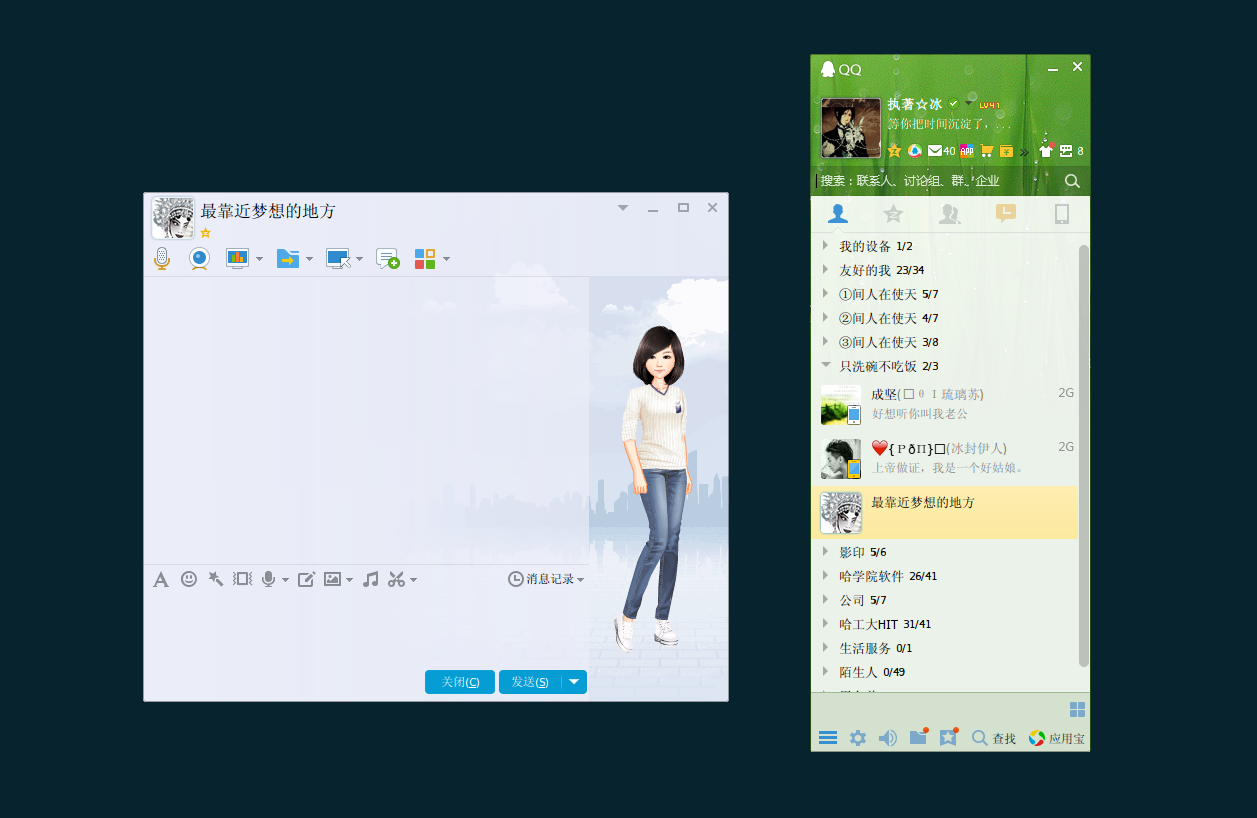Switch to groups tab two-person icon
Image resolution: width=1257 pixels, height=818 pixels.
pyautogui.click(x=950, y=213)
